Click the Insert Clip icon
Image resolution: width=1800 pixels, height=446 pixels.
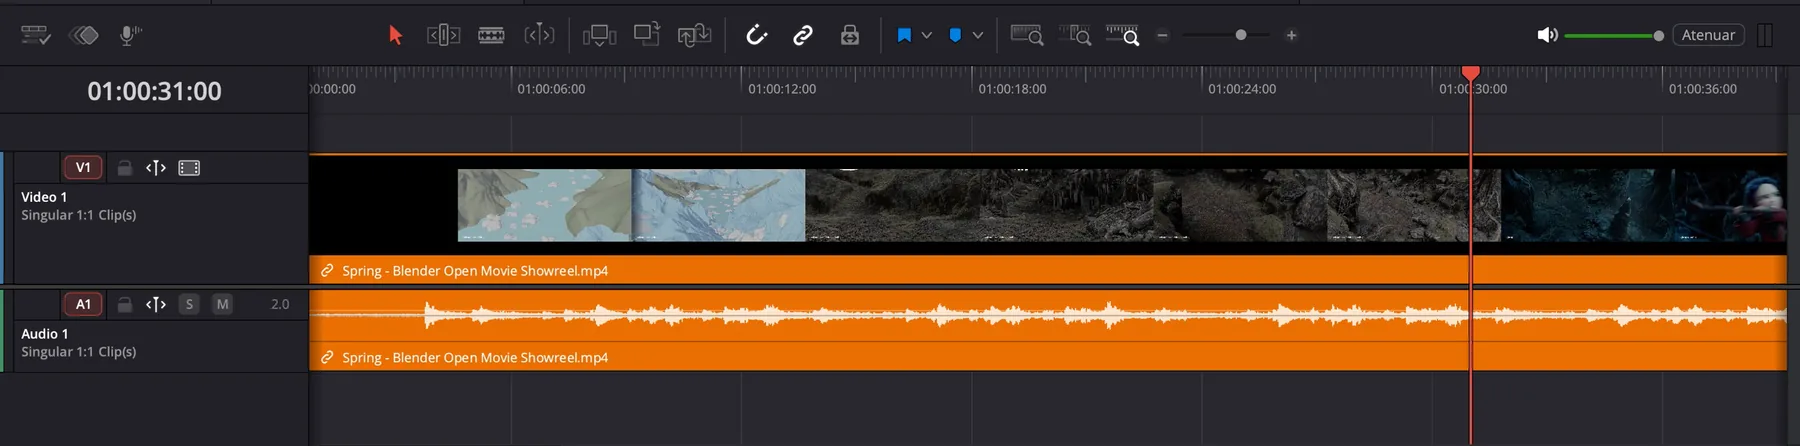[x=599, y=35]
